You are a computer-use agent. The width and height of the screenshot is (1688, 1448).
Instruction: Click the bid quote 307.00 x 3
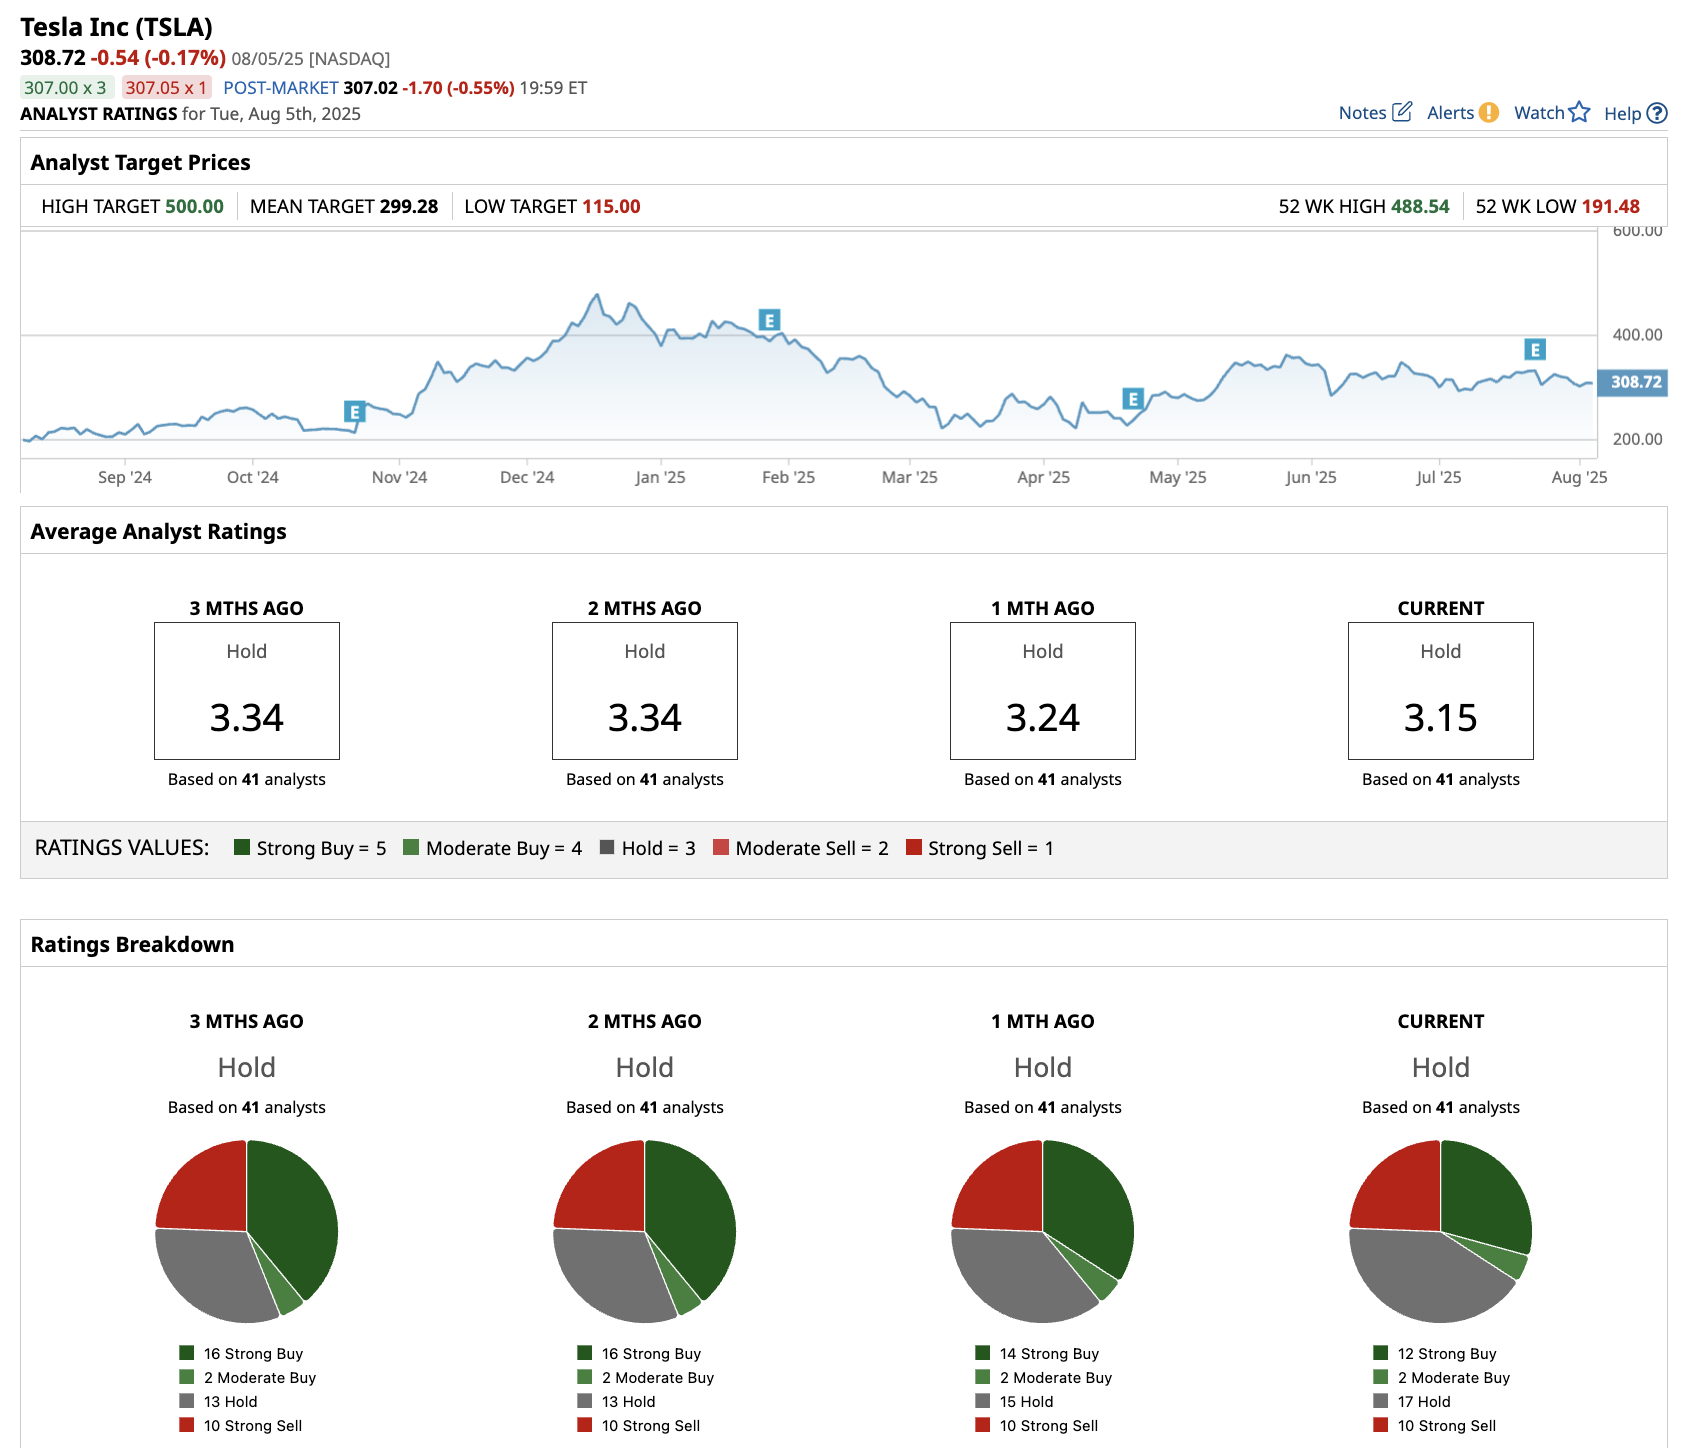click(x=66, y=87)
